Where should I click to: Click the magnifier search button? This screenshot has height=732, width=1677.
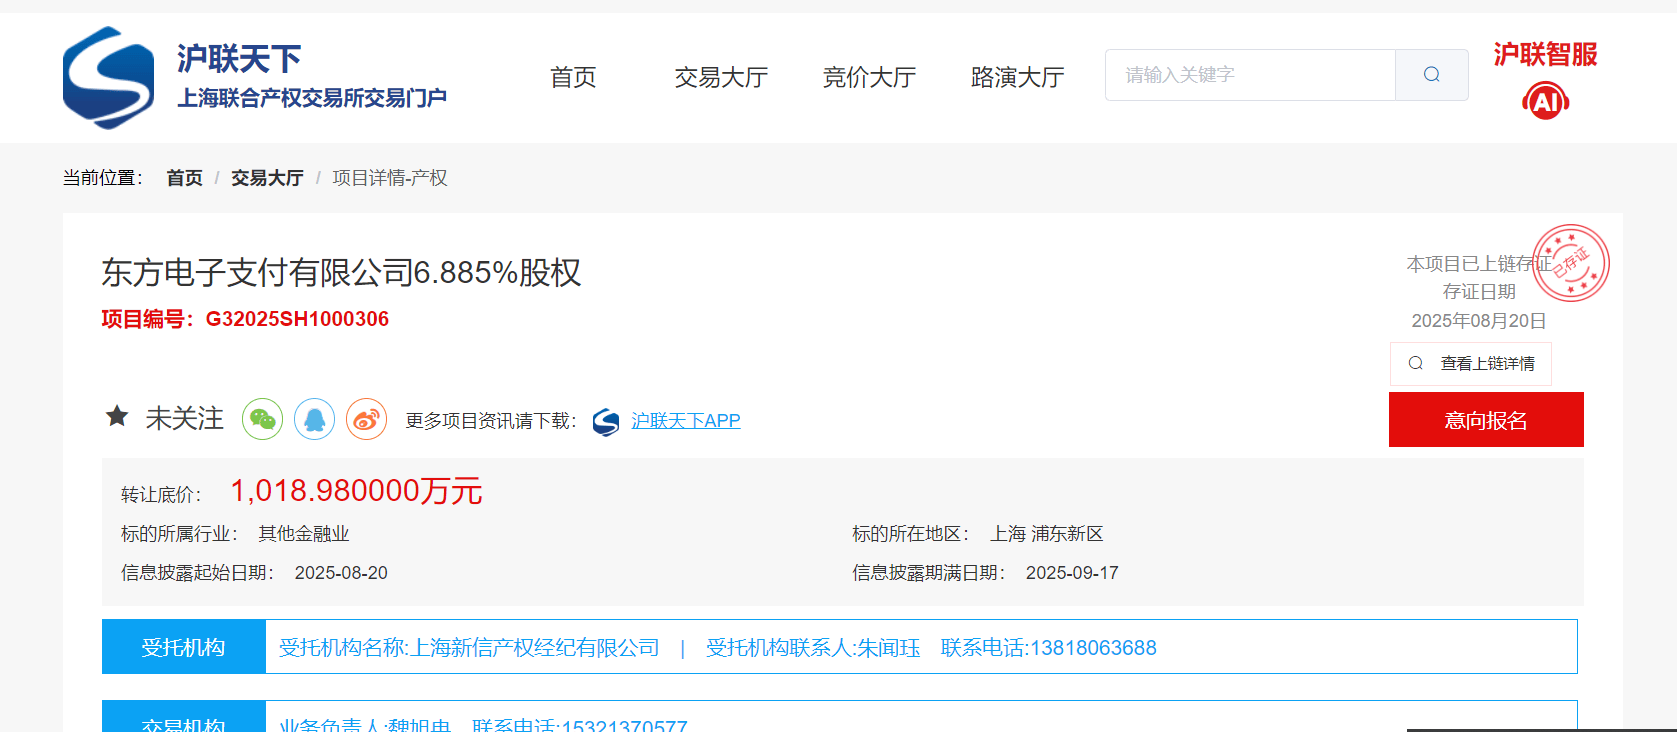click(1432, 75)
